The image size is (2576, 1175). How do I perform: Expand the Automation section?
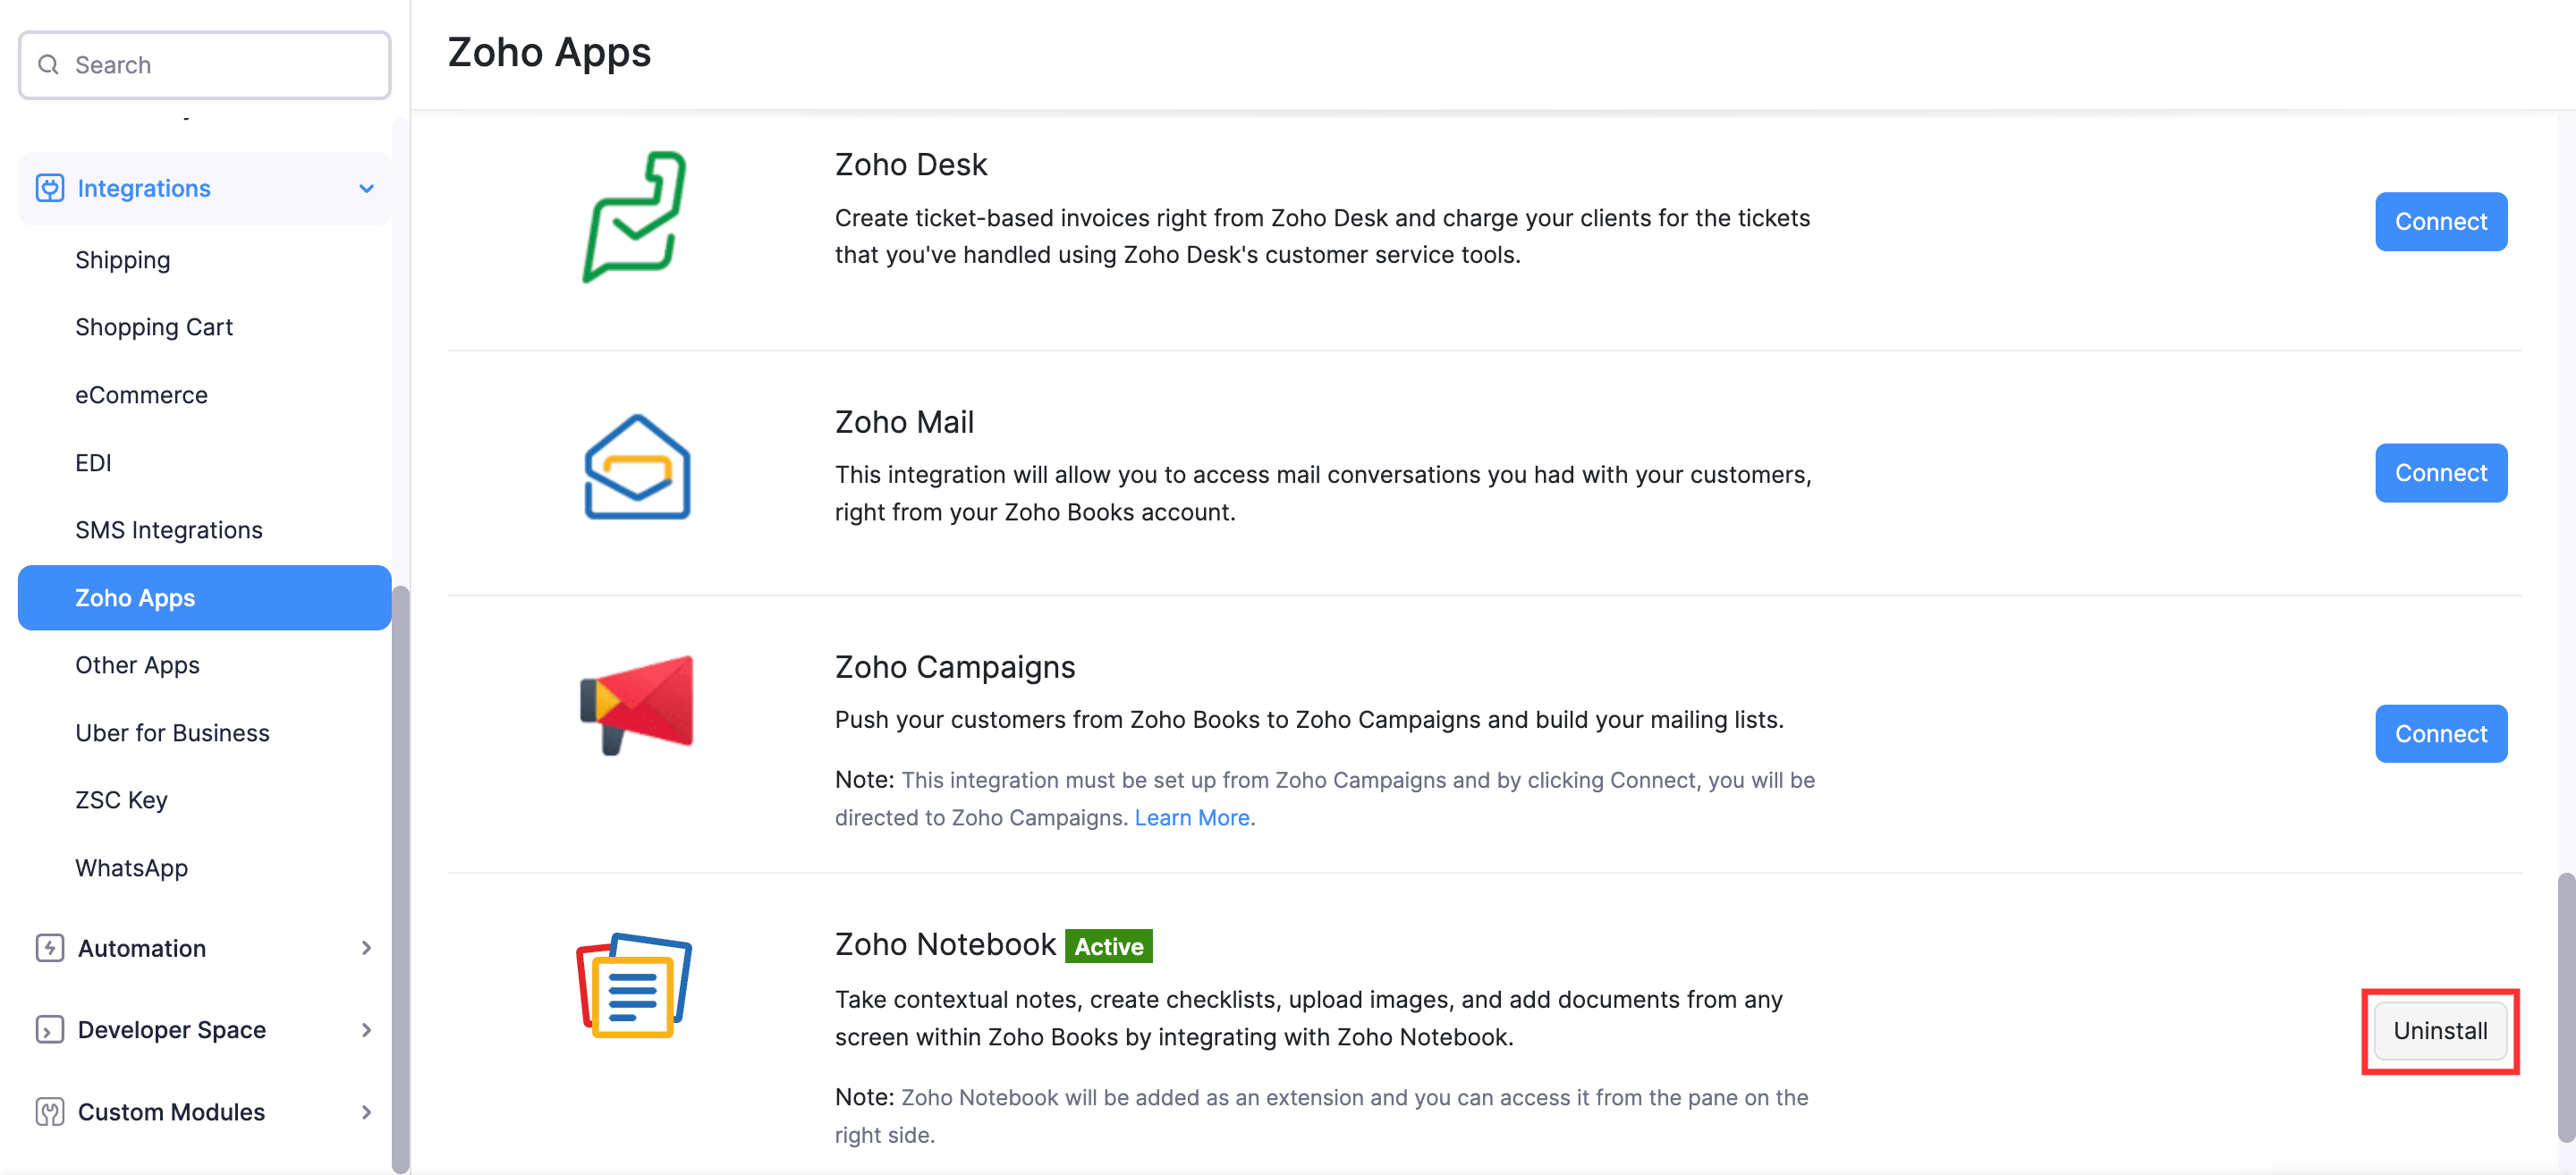coord(367,948)
